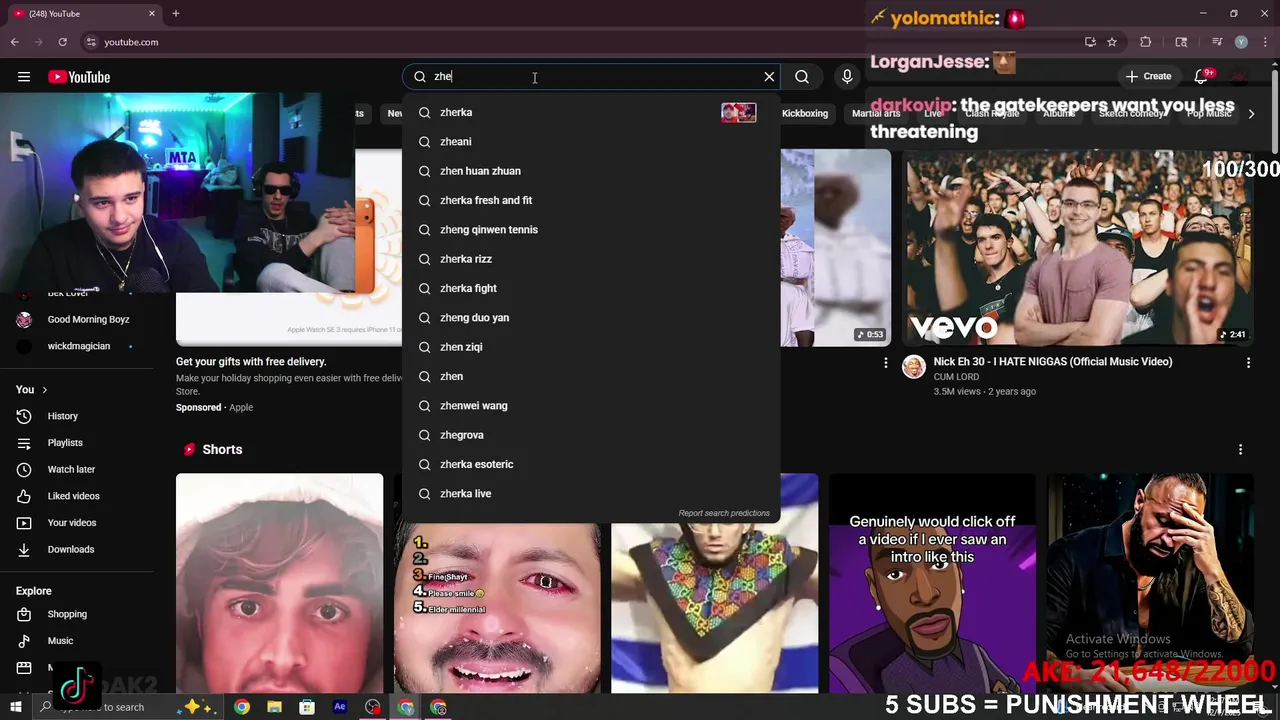Bookmark this page with the star
The image size is (1280, 720).
point(1112,42)
